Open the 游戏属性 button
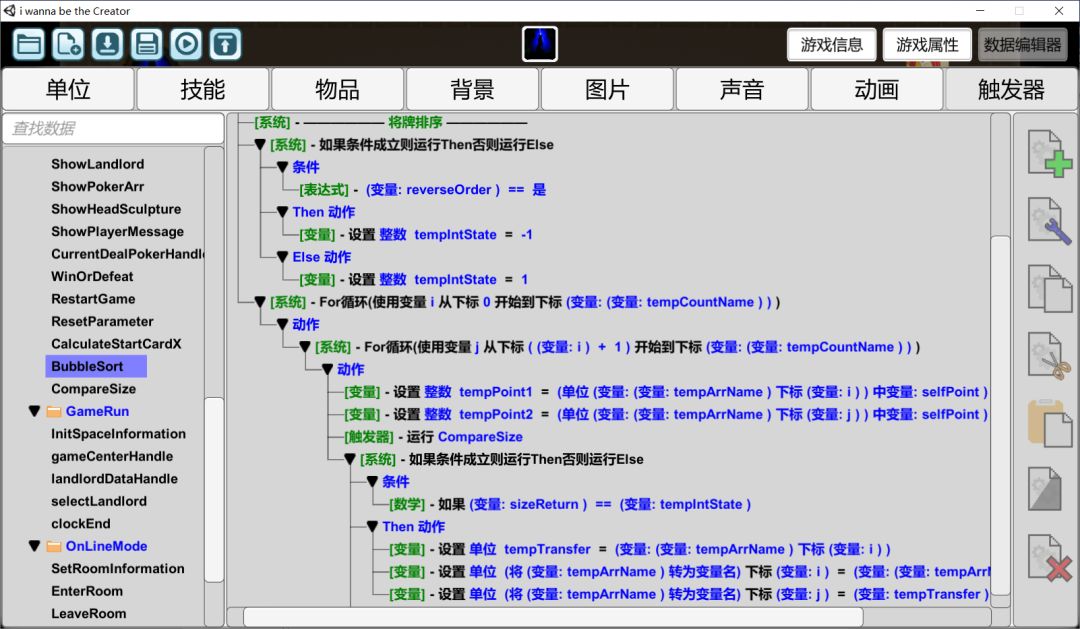The height and width of the screenshot is (629, 1080). click(927, 45)
